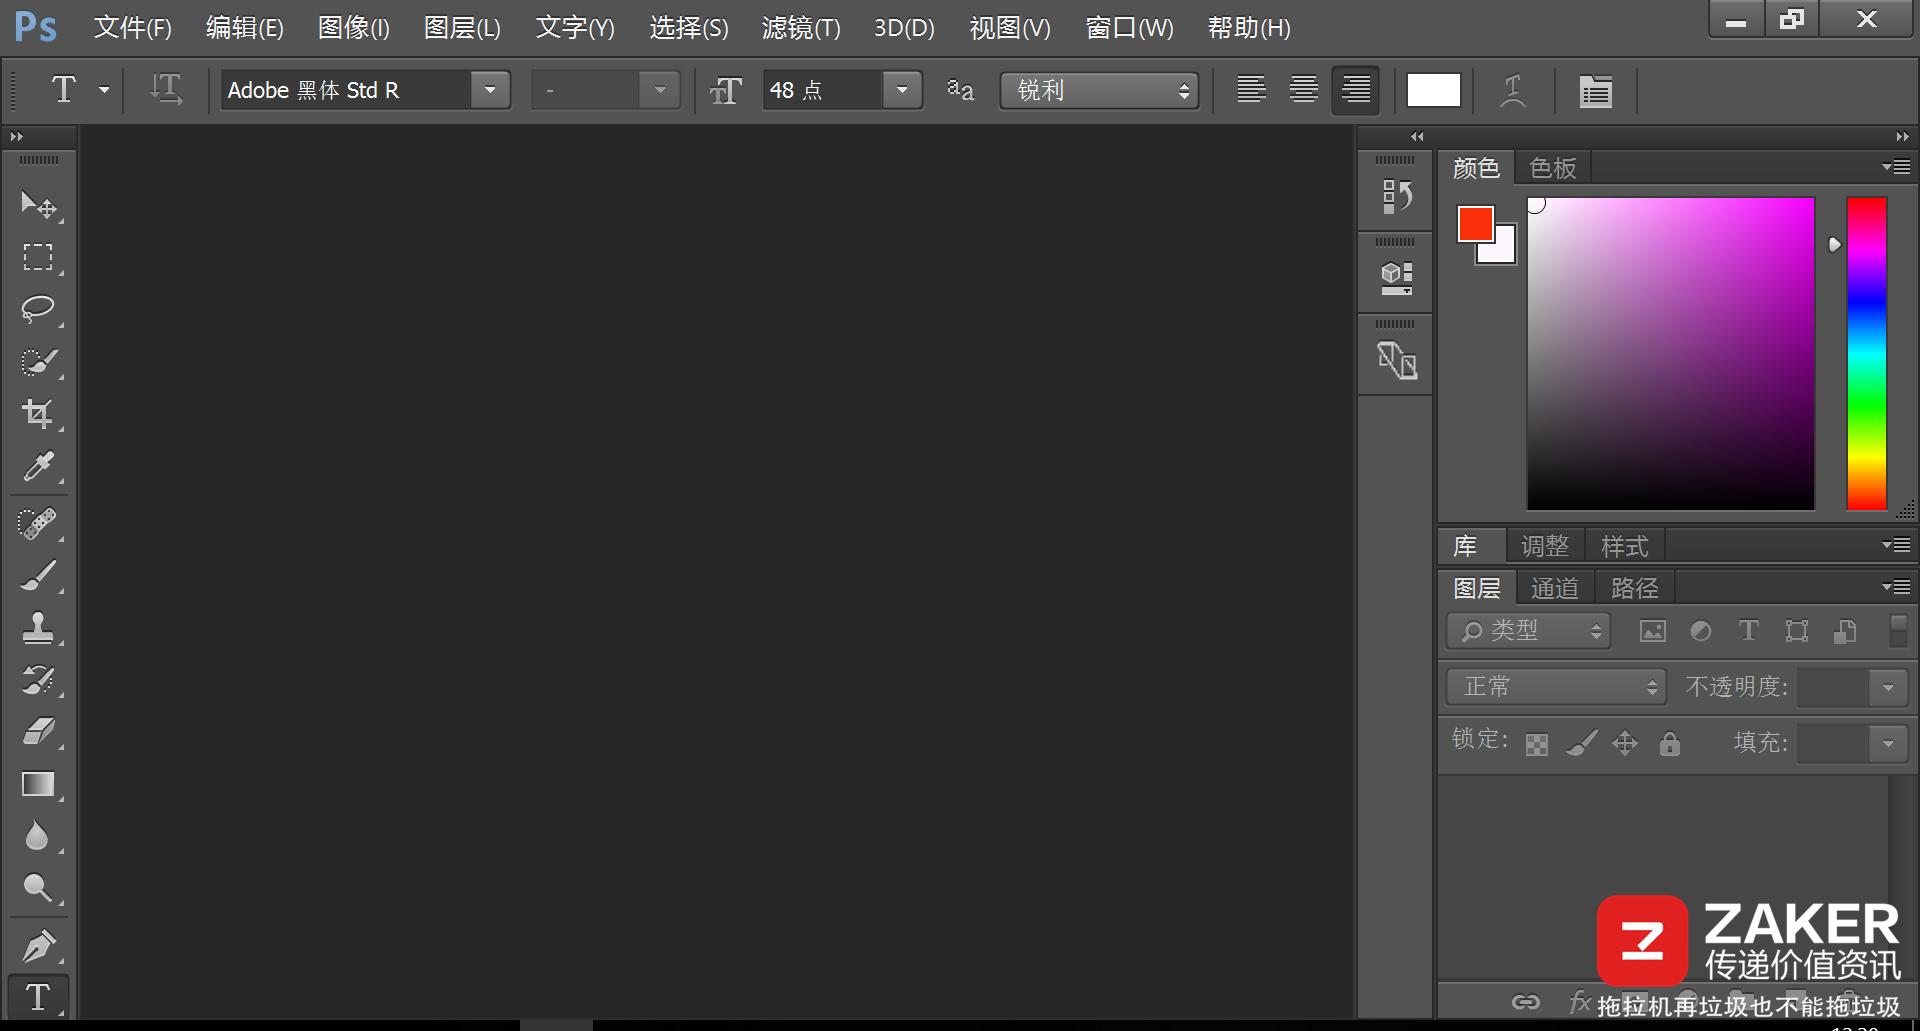
Task: Click the link layers icon
Action: pyautogui.click(x=1525, y=1001)
